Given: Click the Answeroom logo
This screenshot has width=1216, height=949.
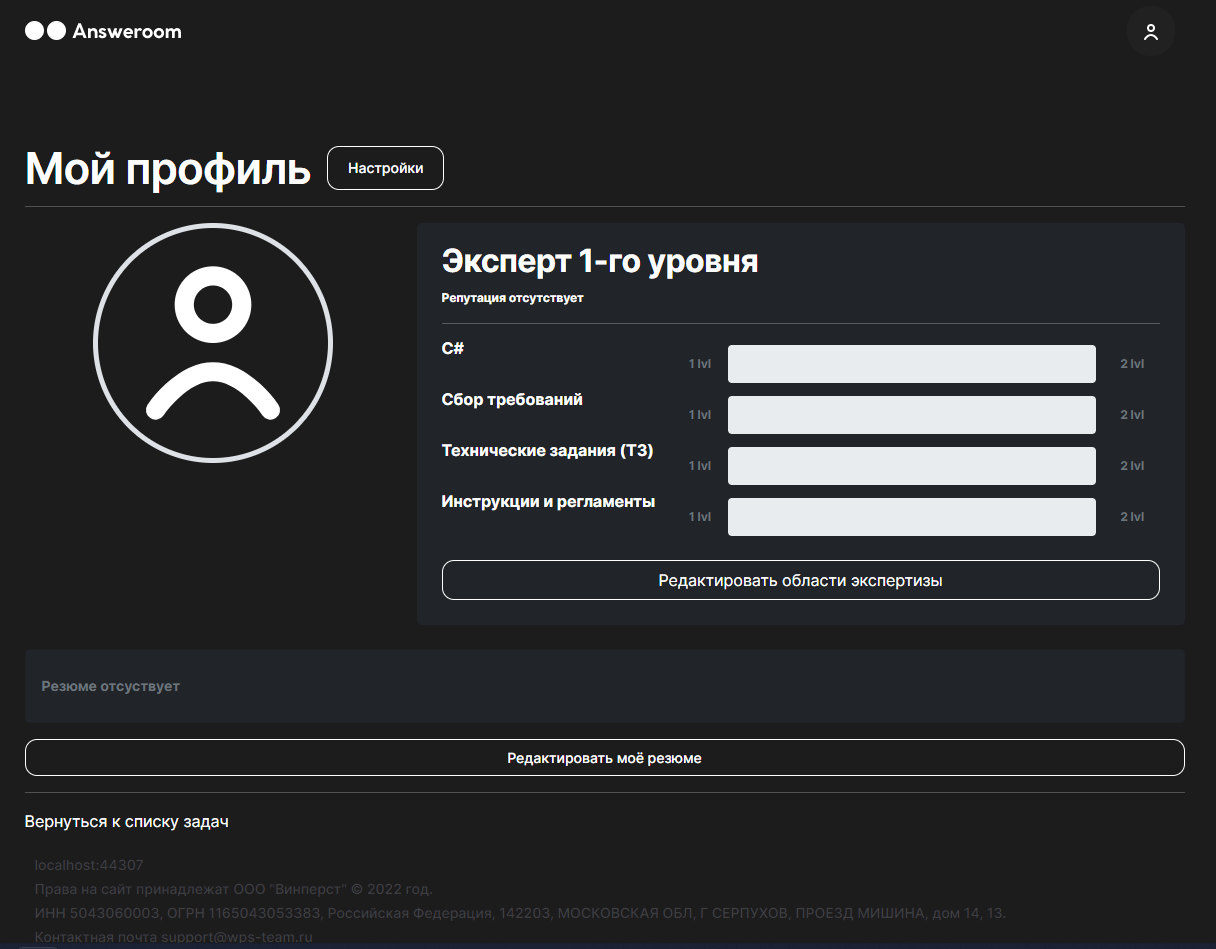Looking at the screenshot, I should click(103, 31).
